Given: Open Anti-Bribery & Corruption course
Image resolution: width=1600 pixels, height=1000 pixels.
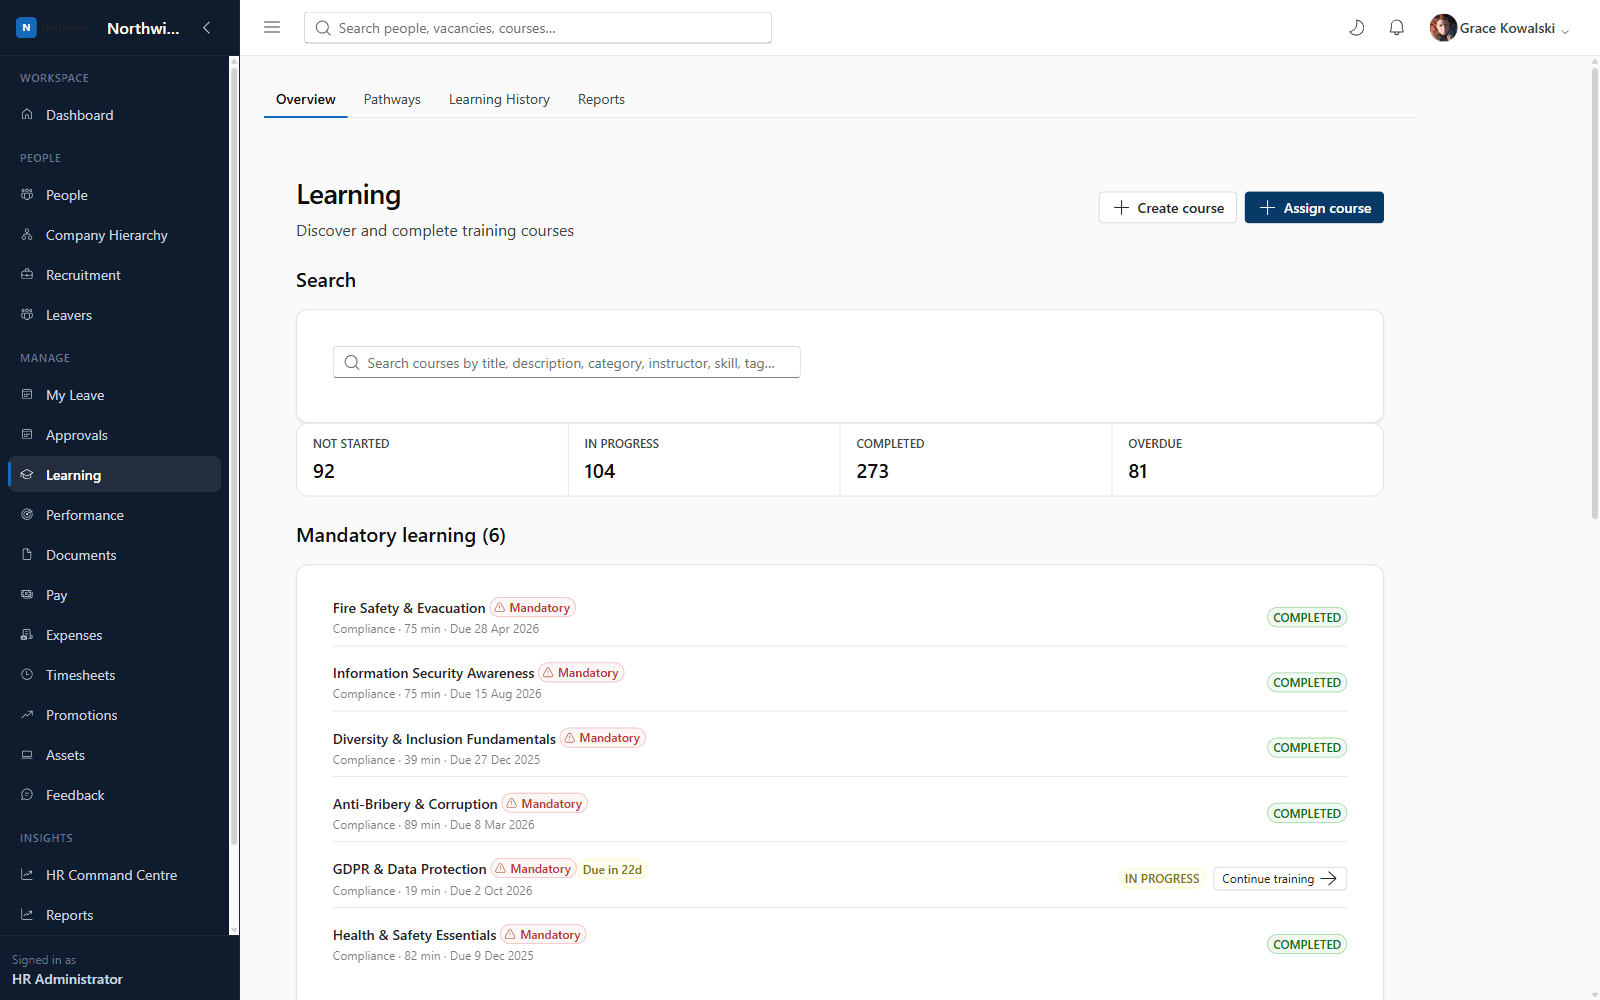Looking at the screenshot, I should pos(415,804).
